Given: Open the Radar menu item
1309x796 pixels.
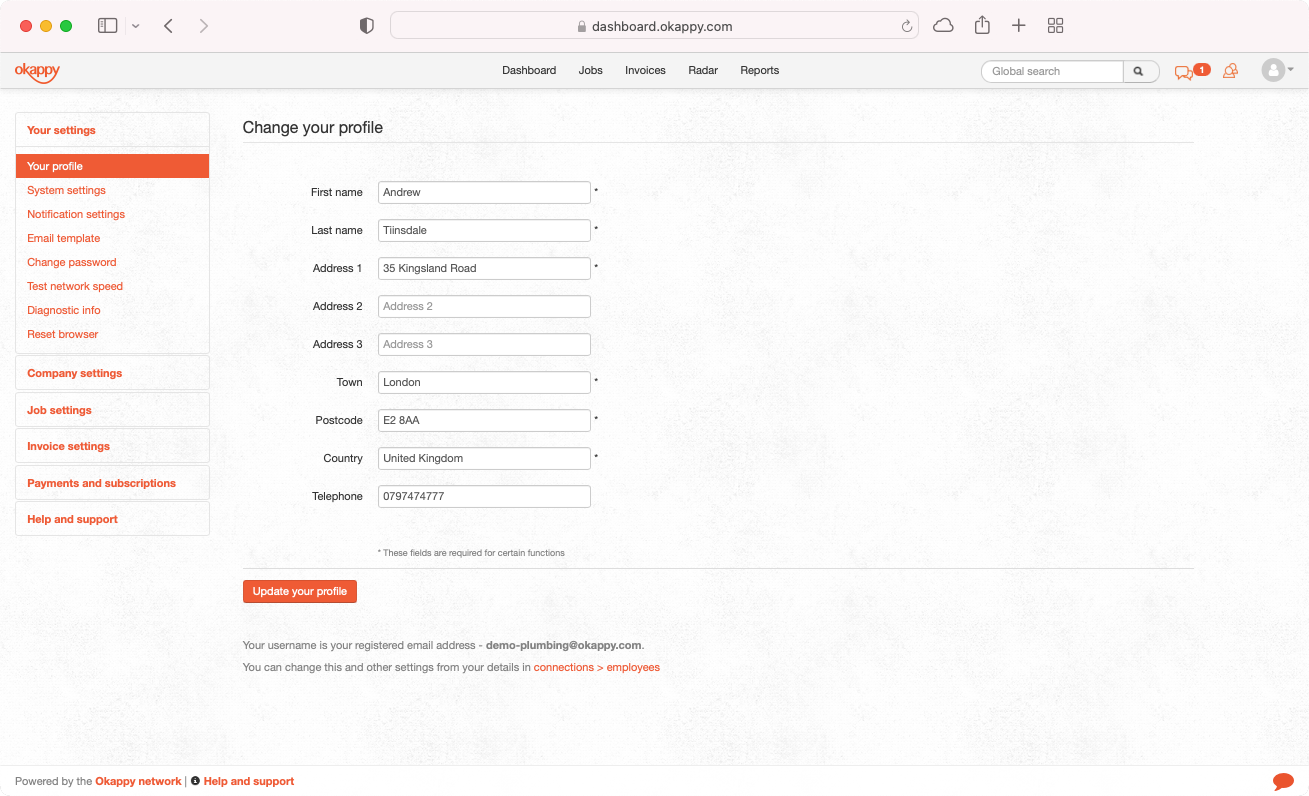Looking at the screenshot, I should pyautogui.click(x=703, y=70).
